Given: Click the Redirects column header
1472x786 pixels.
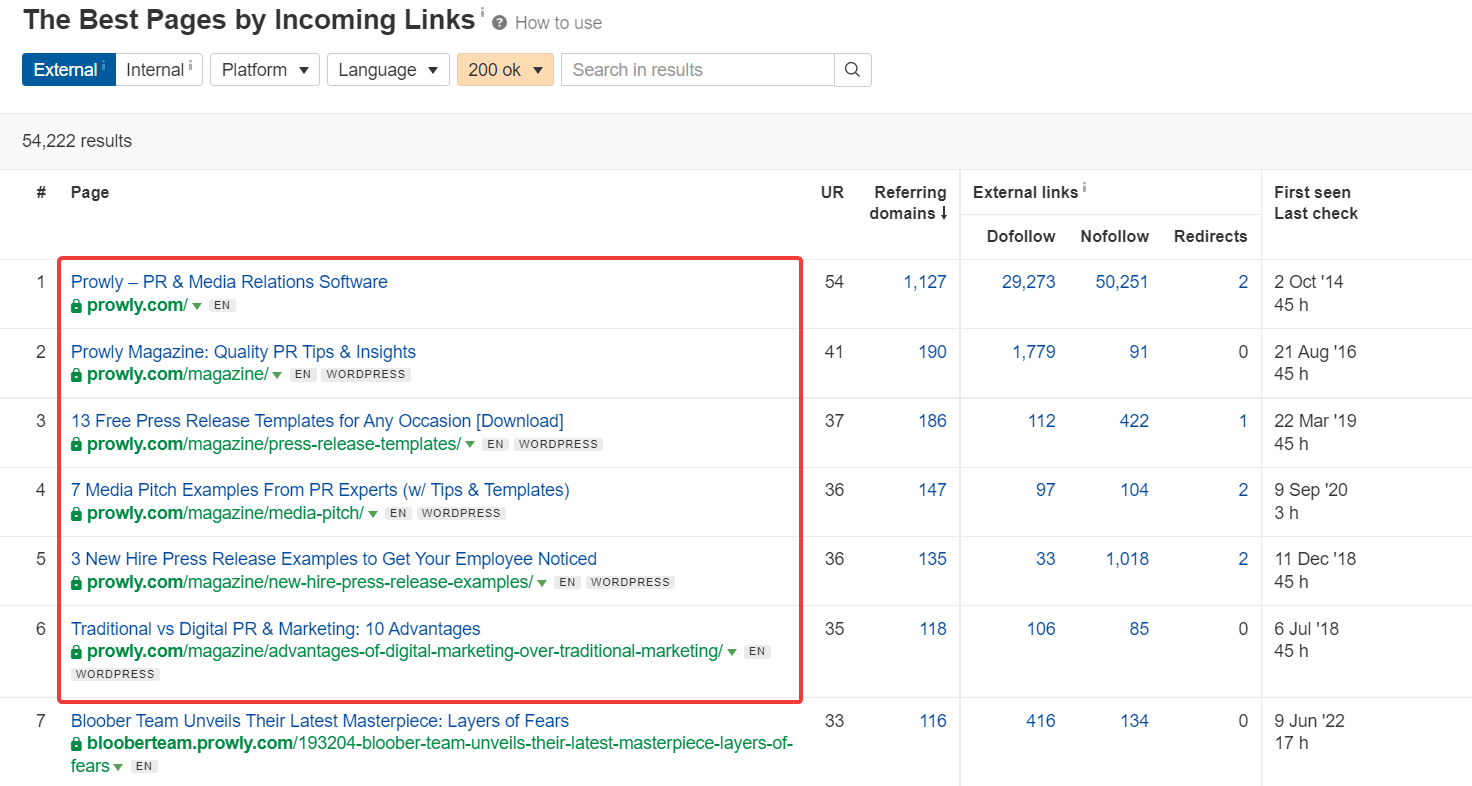Looking at the screenshot, I should tap(1211, 236).
